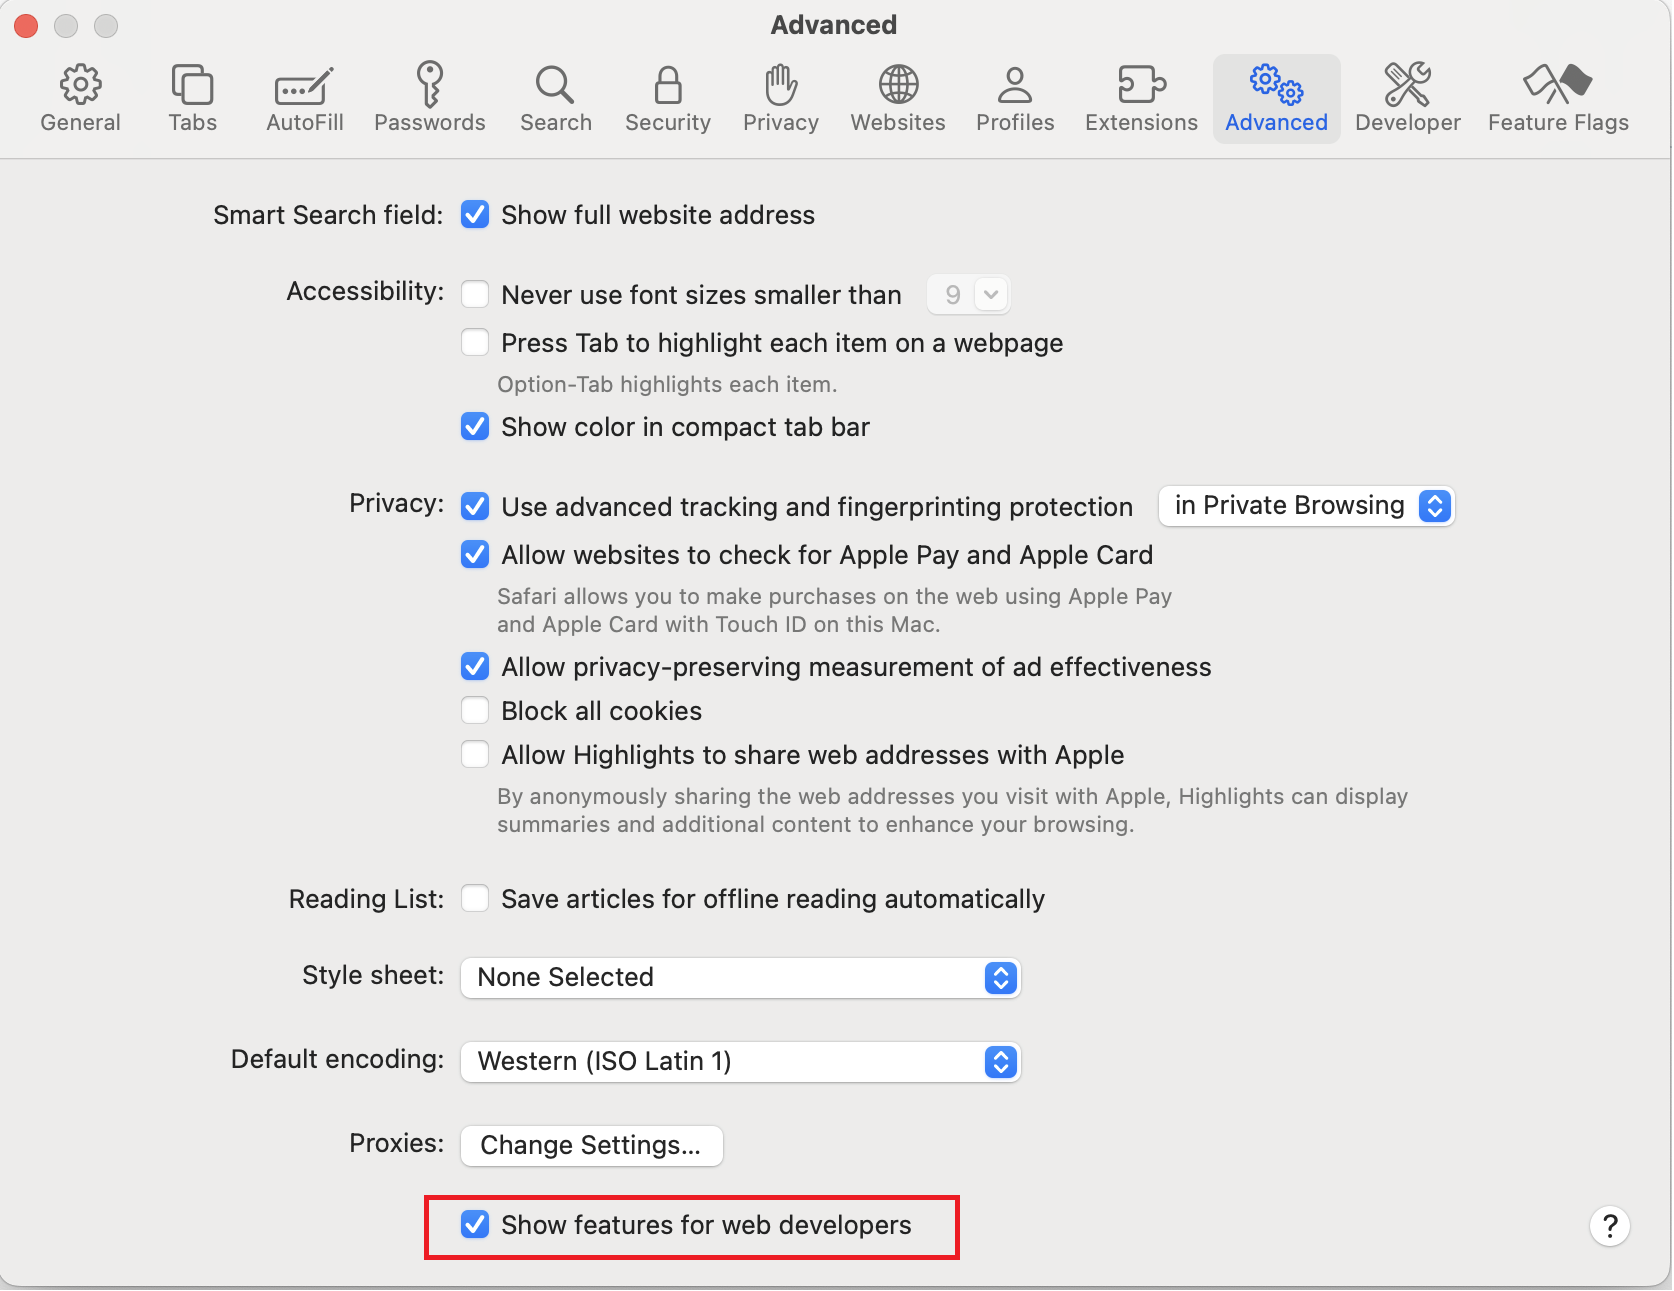Open the minimum font size dropdown
The image size is (1674, 1291).
969,295
